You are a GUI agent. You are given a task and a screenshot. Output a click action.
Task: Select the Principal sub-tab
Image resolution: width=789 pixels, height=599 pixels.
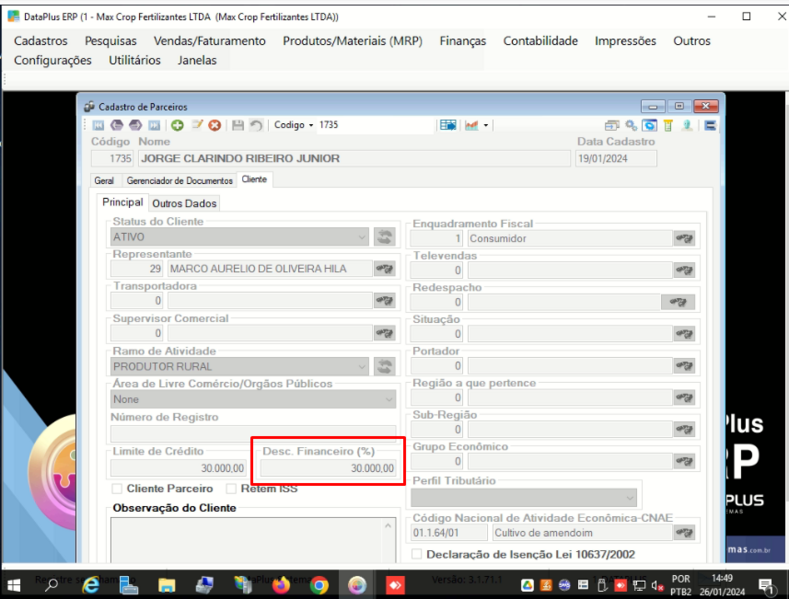tap(123, 202)
